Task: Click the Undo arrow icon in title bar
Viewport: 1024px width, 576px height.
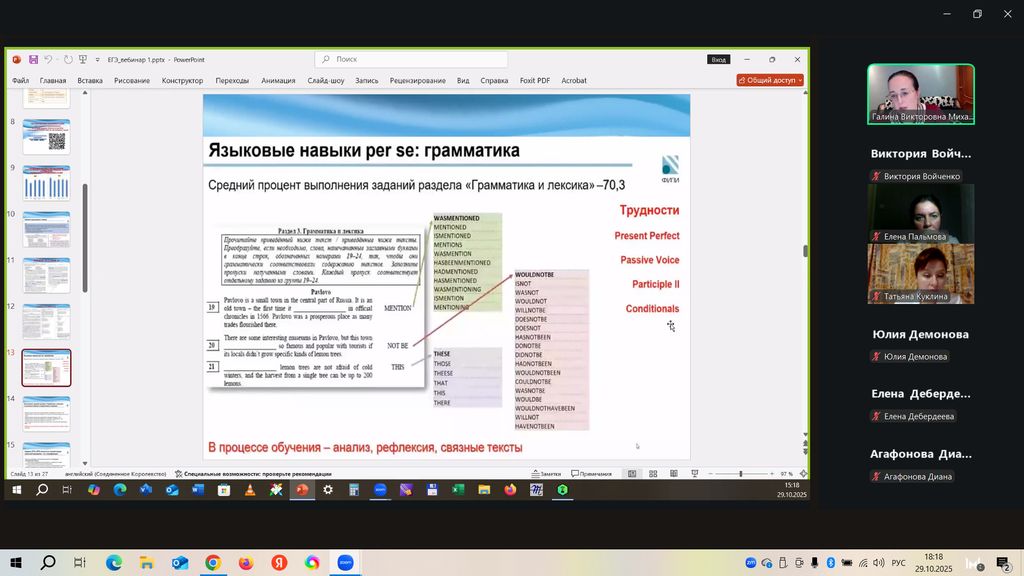Action: point(48,60)
